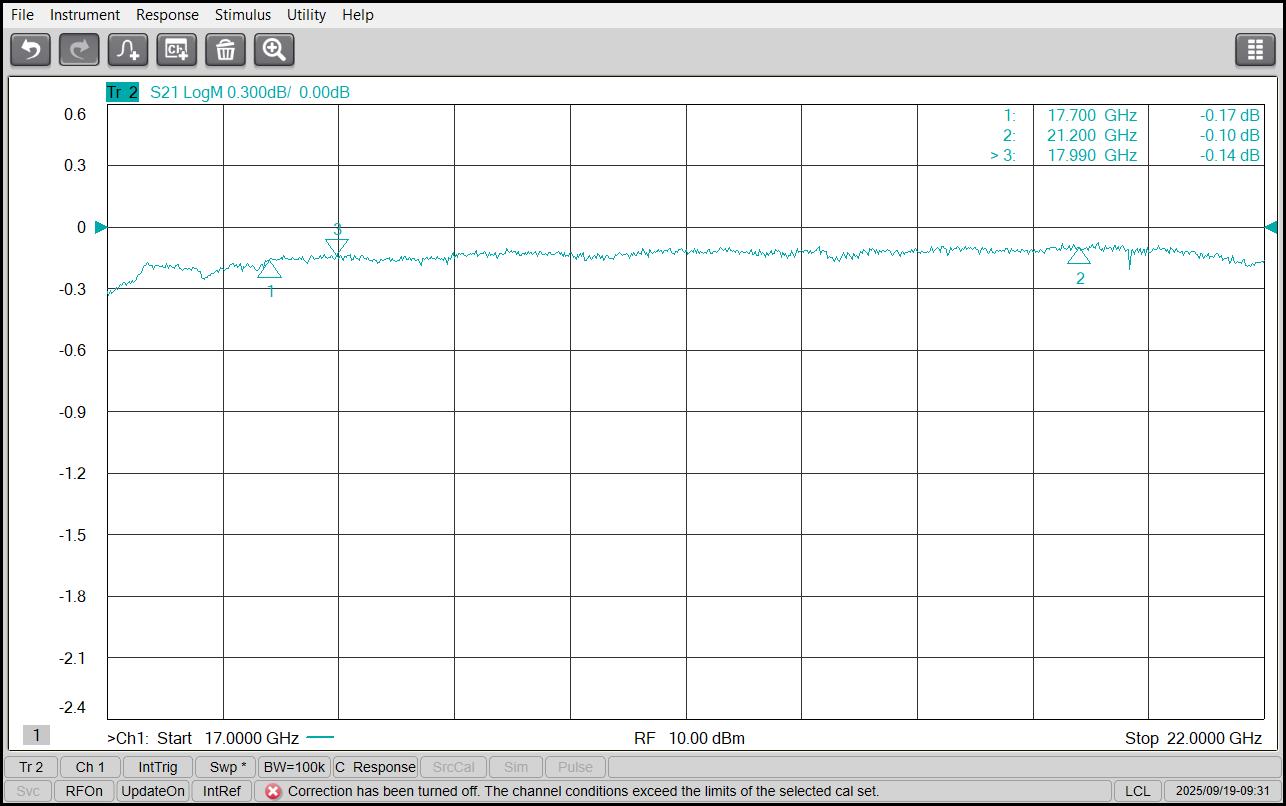This screenshot has width=1286, height=806.
Task: Activate the magnifier zoom icon
Action: coord(274,49)
